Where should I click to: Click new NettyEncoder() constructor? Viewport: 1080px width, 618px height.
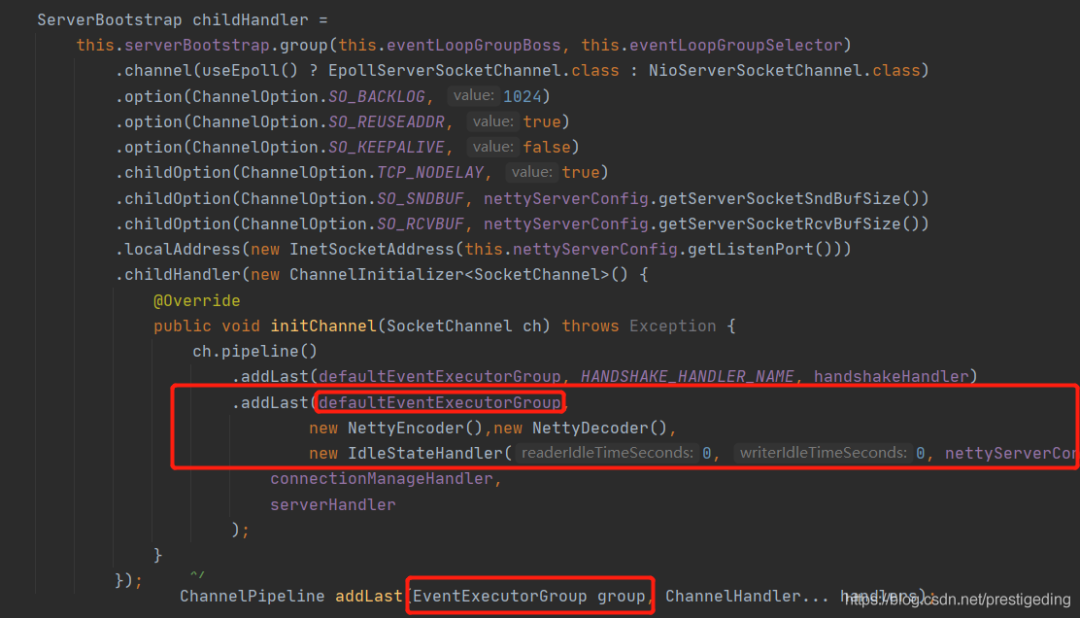click(396, 429)
